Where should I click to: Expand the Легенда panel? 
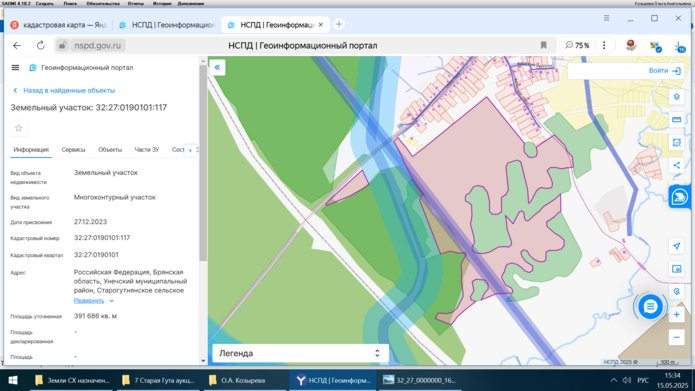(x=301, y=353)
